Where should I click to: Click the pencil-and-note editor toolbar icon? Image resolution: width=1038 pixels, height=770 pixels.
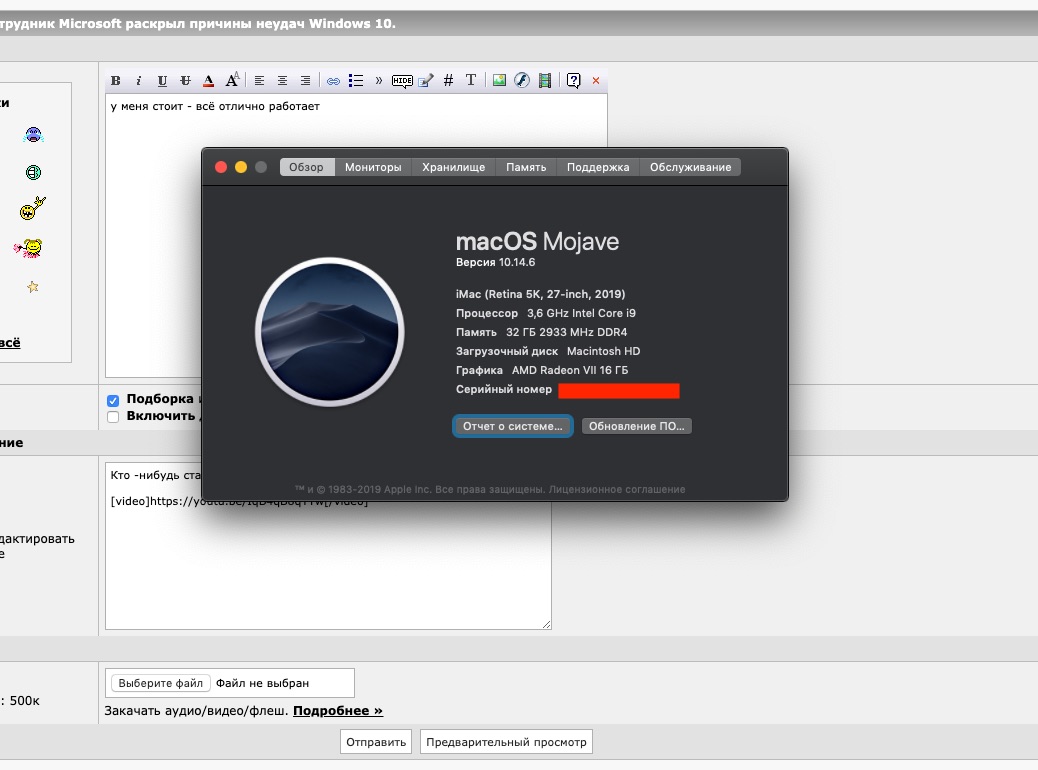click(426, 81)
